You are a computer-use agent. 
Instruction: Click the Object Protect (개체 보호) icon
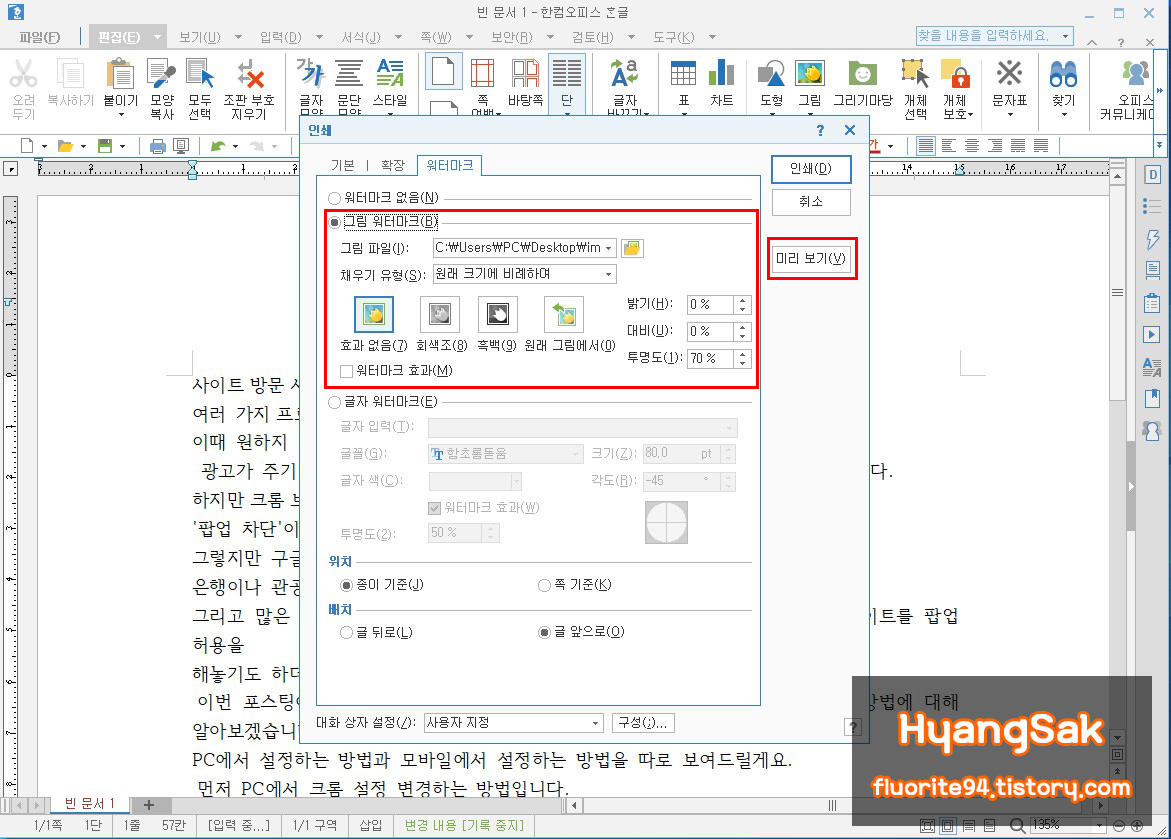pyautogui.click(x=955, y=75)
